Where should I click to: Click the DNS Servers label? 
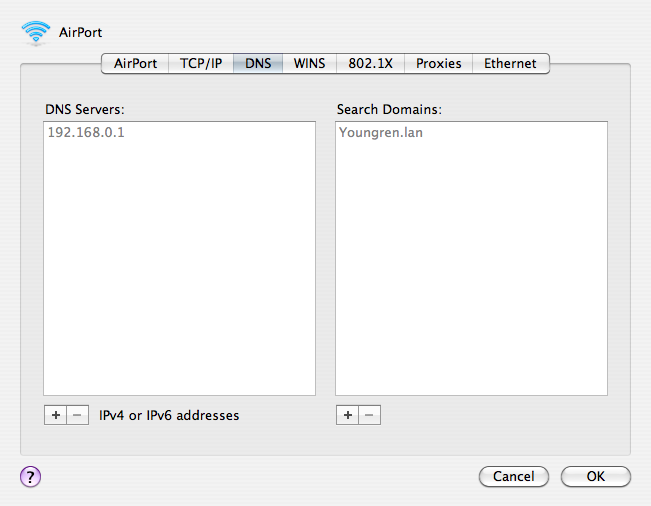pos(85,110)
